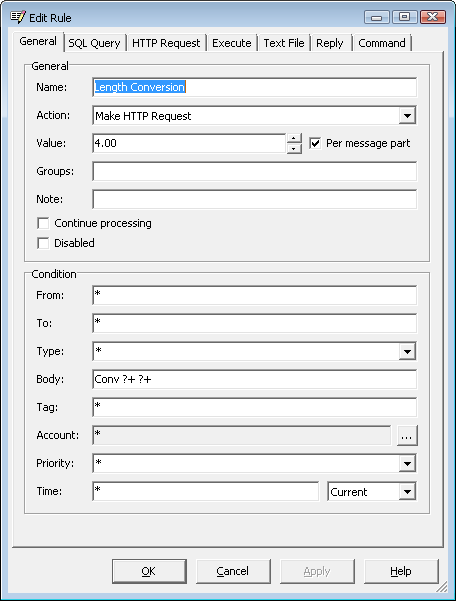Click the Cancel button
The image size is (456, 601).
[x=233, y=571]
